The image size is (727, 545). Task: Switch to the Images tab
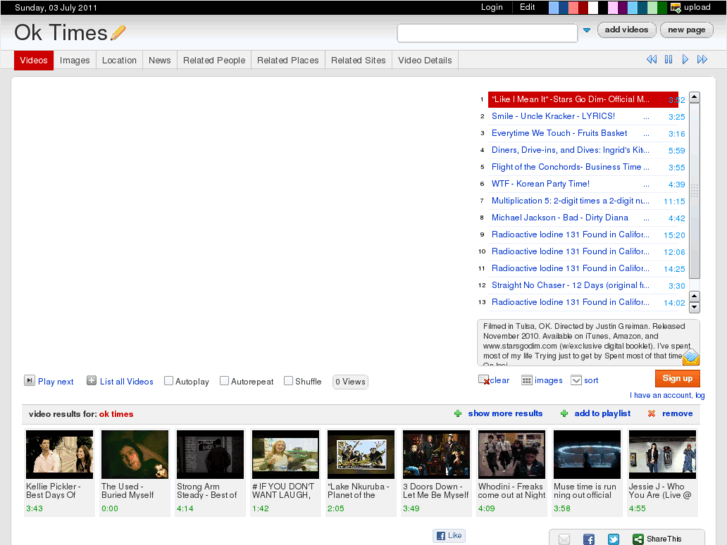75,60
